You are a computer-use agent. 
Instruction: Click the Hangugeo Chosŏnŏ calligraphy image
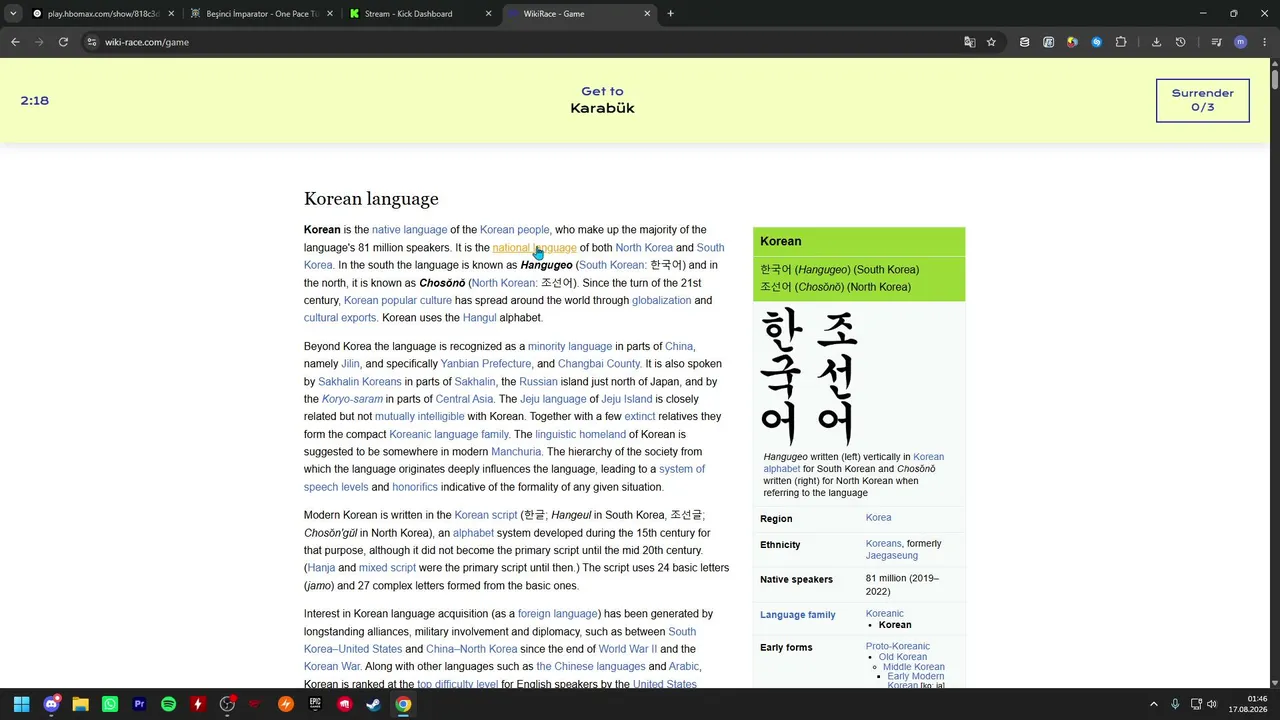tap(809, 377)
